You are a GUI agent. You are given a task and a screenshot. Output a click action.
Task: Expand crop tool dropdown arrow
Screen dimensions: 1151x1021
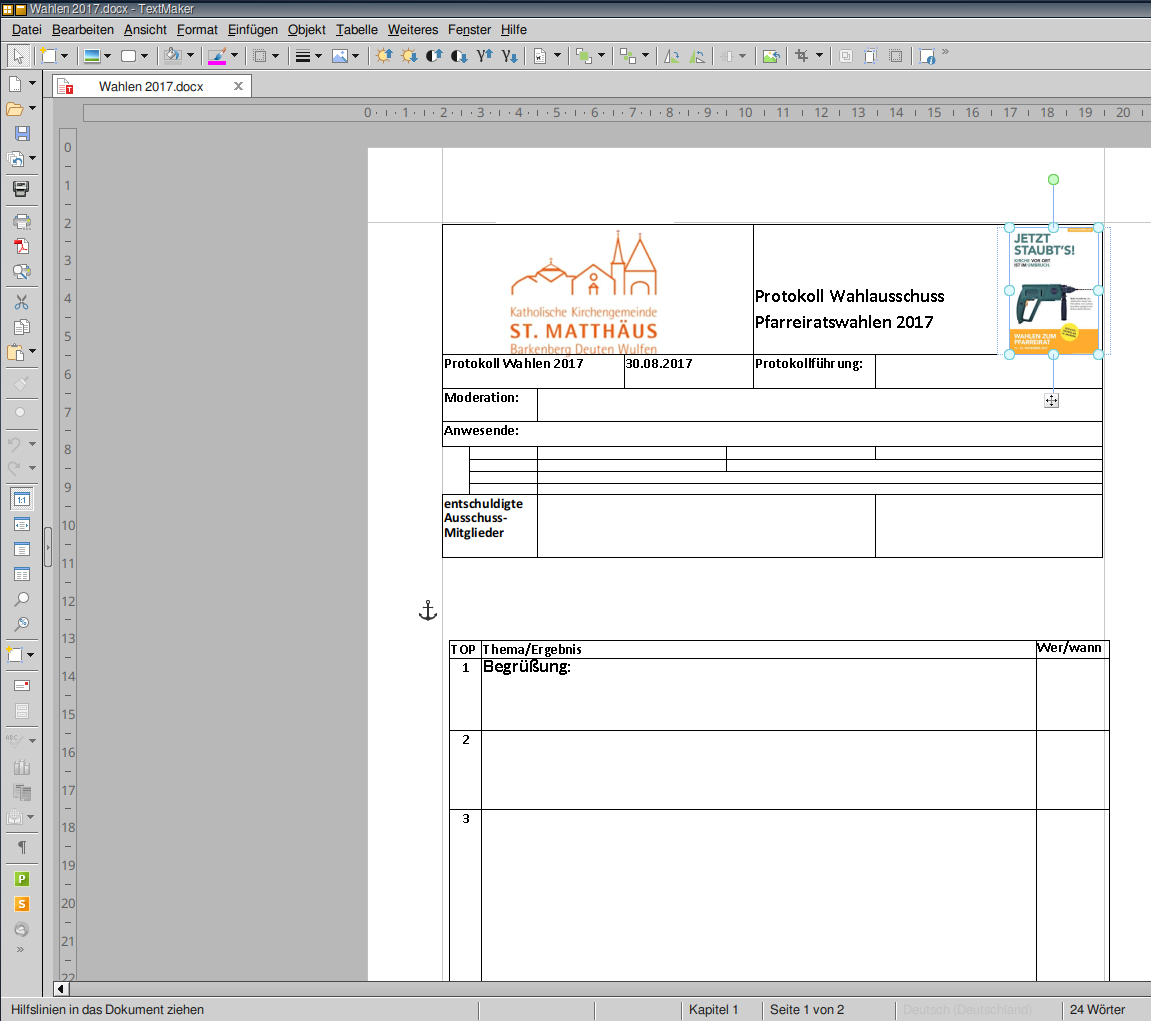click(x=819, y=56)
